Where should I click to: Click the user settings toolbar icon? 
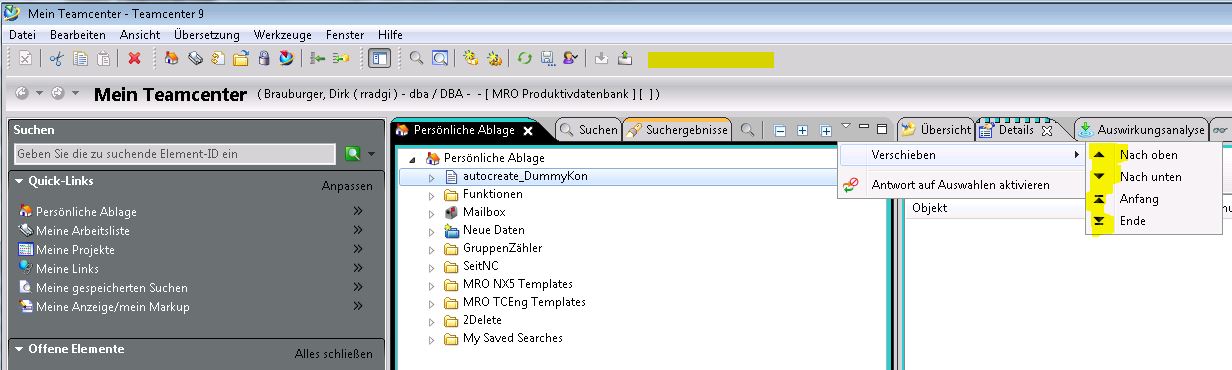(570, 58)
